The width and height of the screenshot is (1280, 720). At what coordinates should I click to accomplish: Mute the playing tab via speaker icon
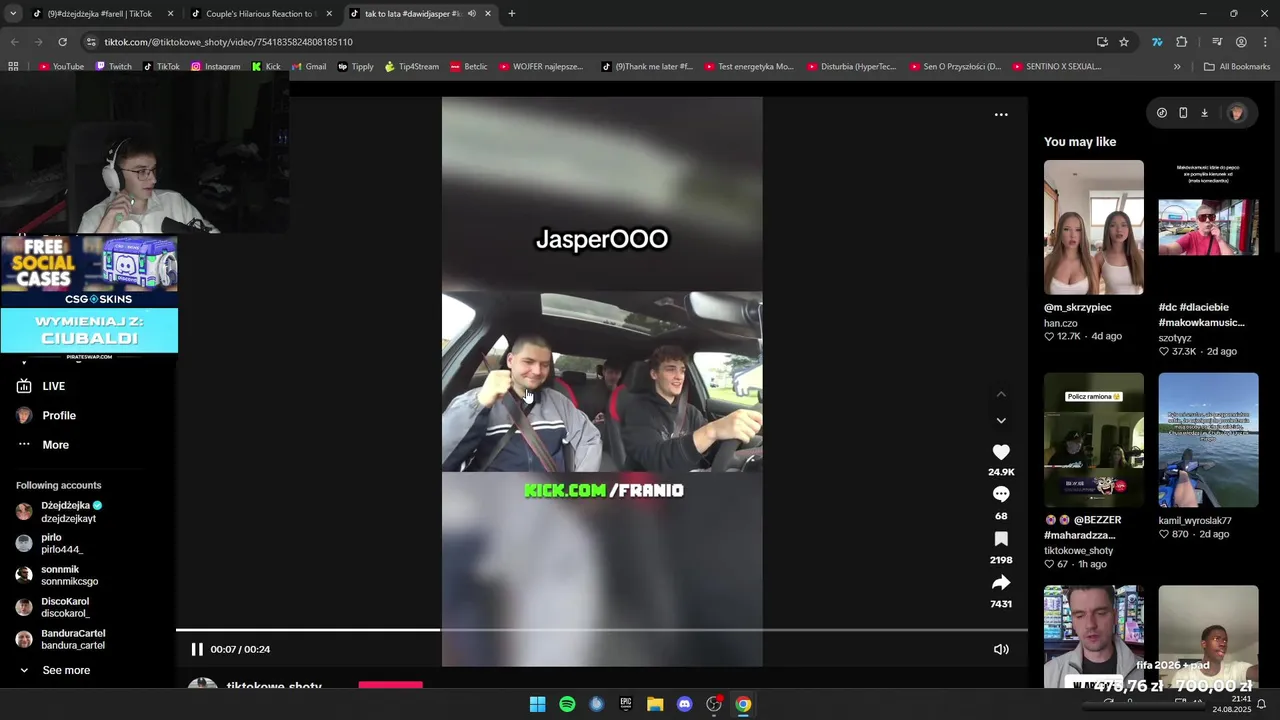tap(471, 14)
